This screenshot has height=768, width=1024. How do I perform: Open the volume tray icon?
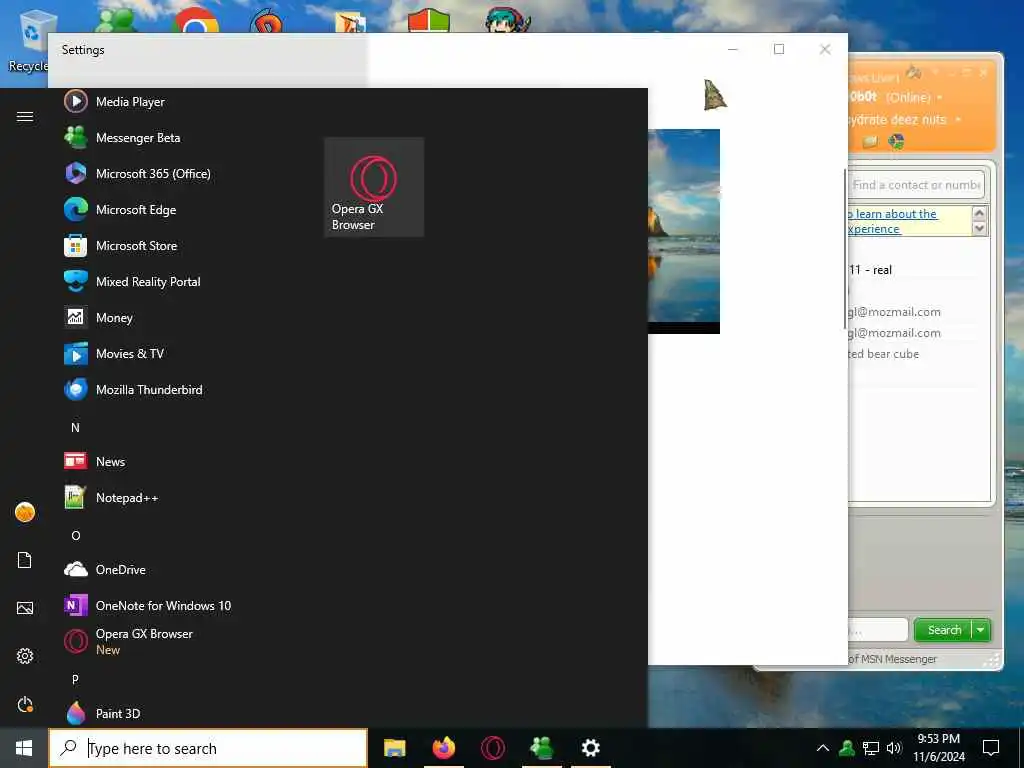coord(894,748)
